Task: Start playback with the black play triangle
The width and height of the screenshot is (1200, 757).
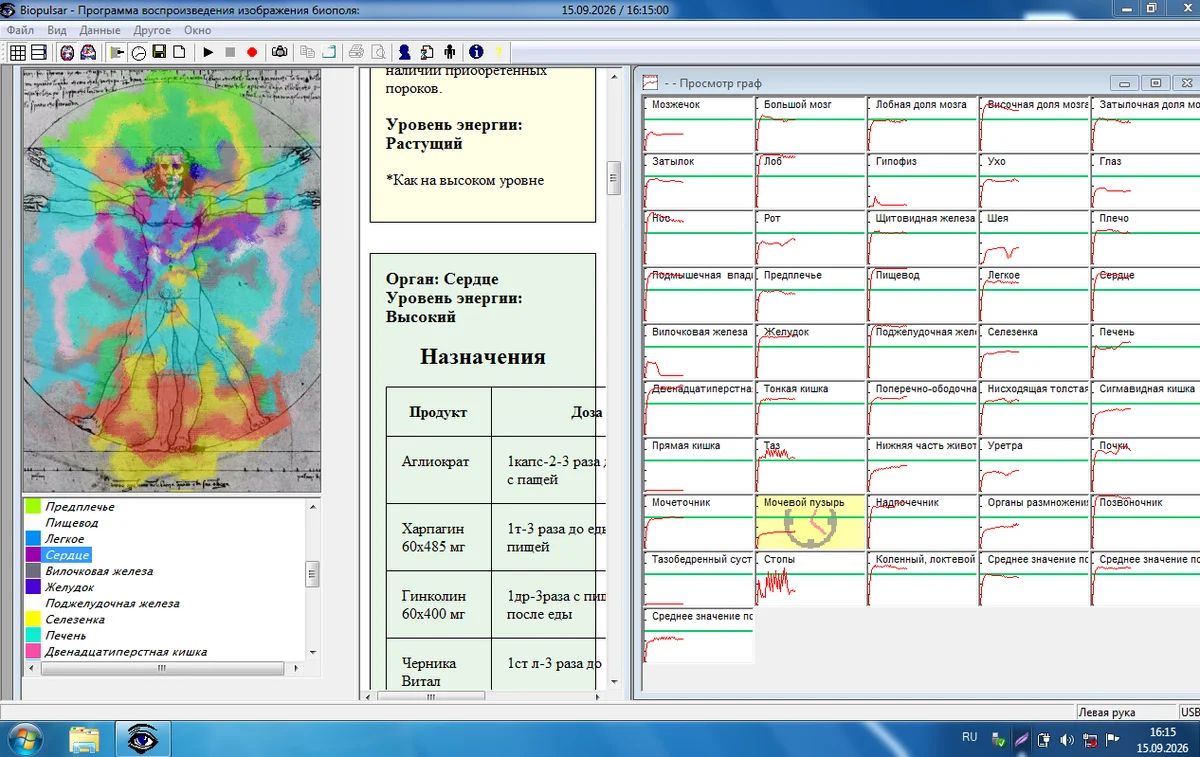Action: point(208,52)
